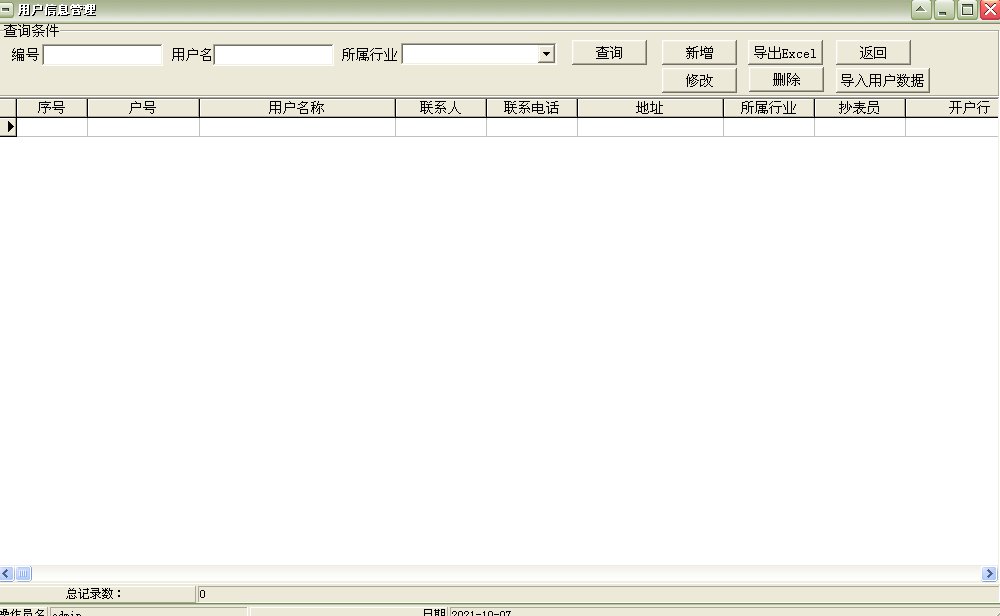
Task: Click the 导入用户数据 import button
Action: [x=883, y=80]
